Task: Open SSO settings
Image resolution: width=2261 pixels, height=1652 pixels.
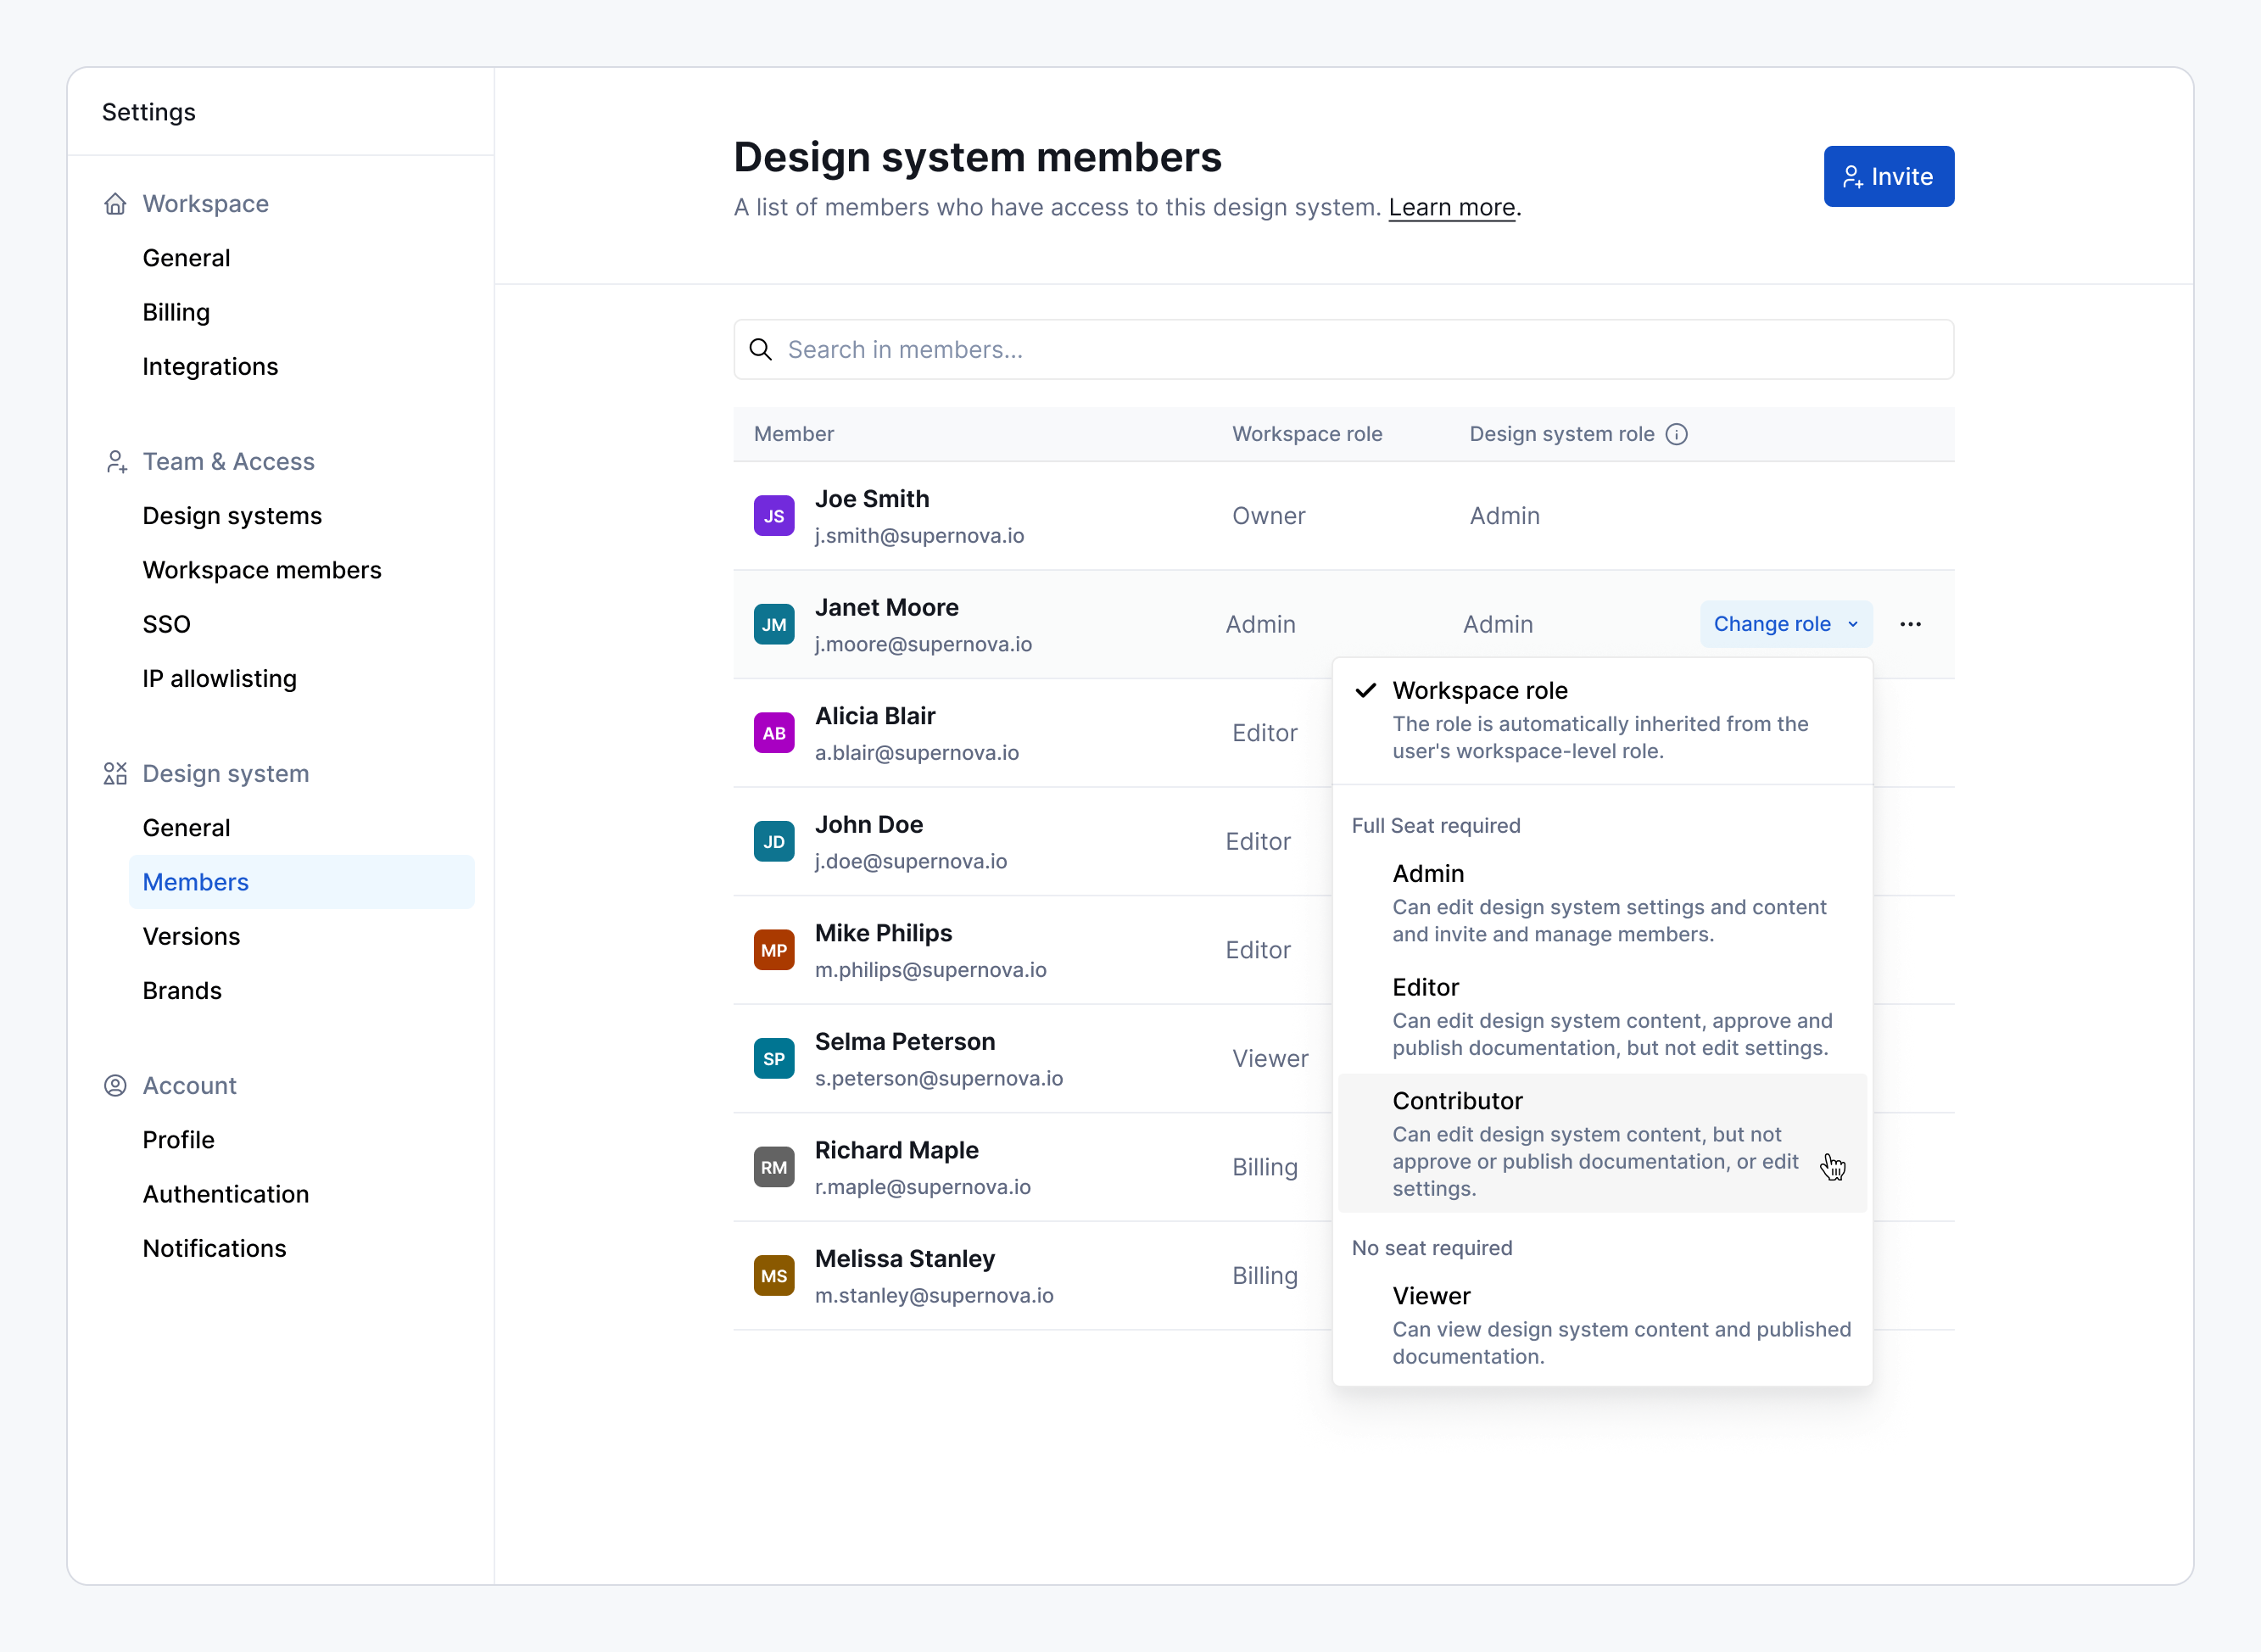Action: (167, 624)
